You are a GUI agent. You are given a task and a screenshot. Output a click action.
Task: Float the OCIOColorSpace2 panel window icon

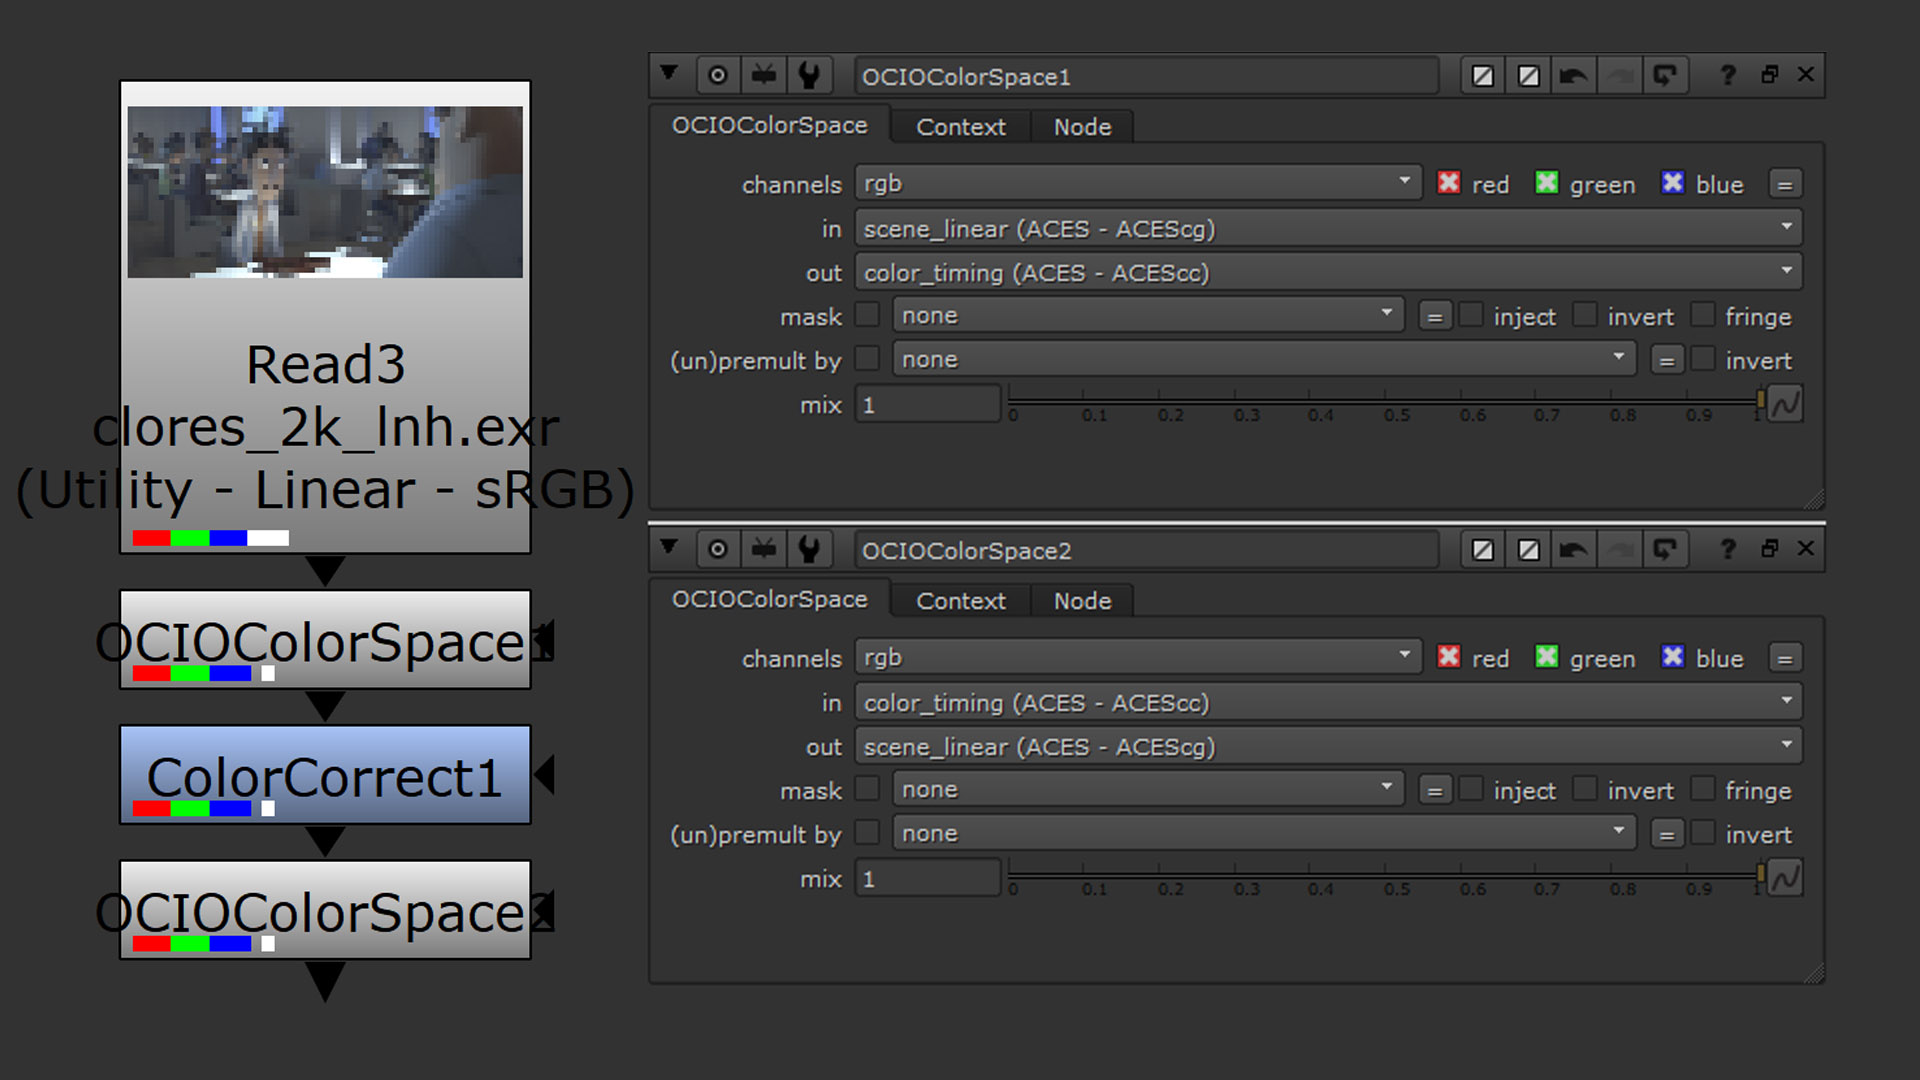[x=1769, y=549]
